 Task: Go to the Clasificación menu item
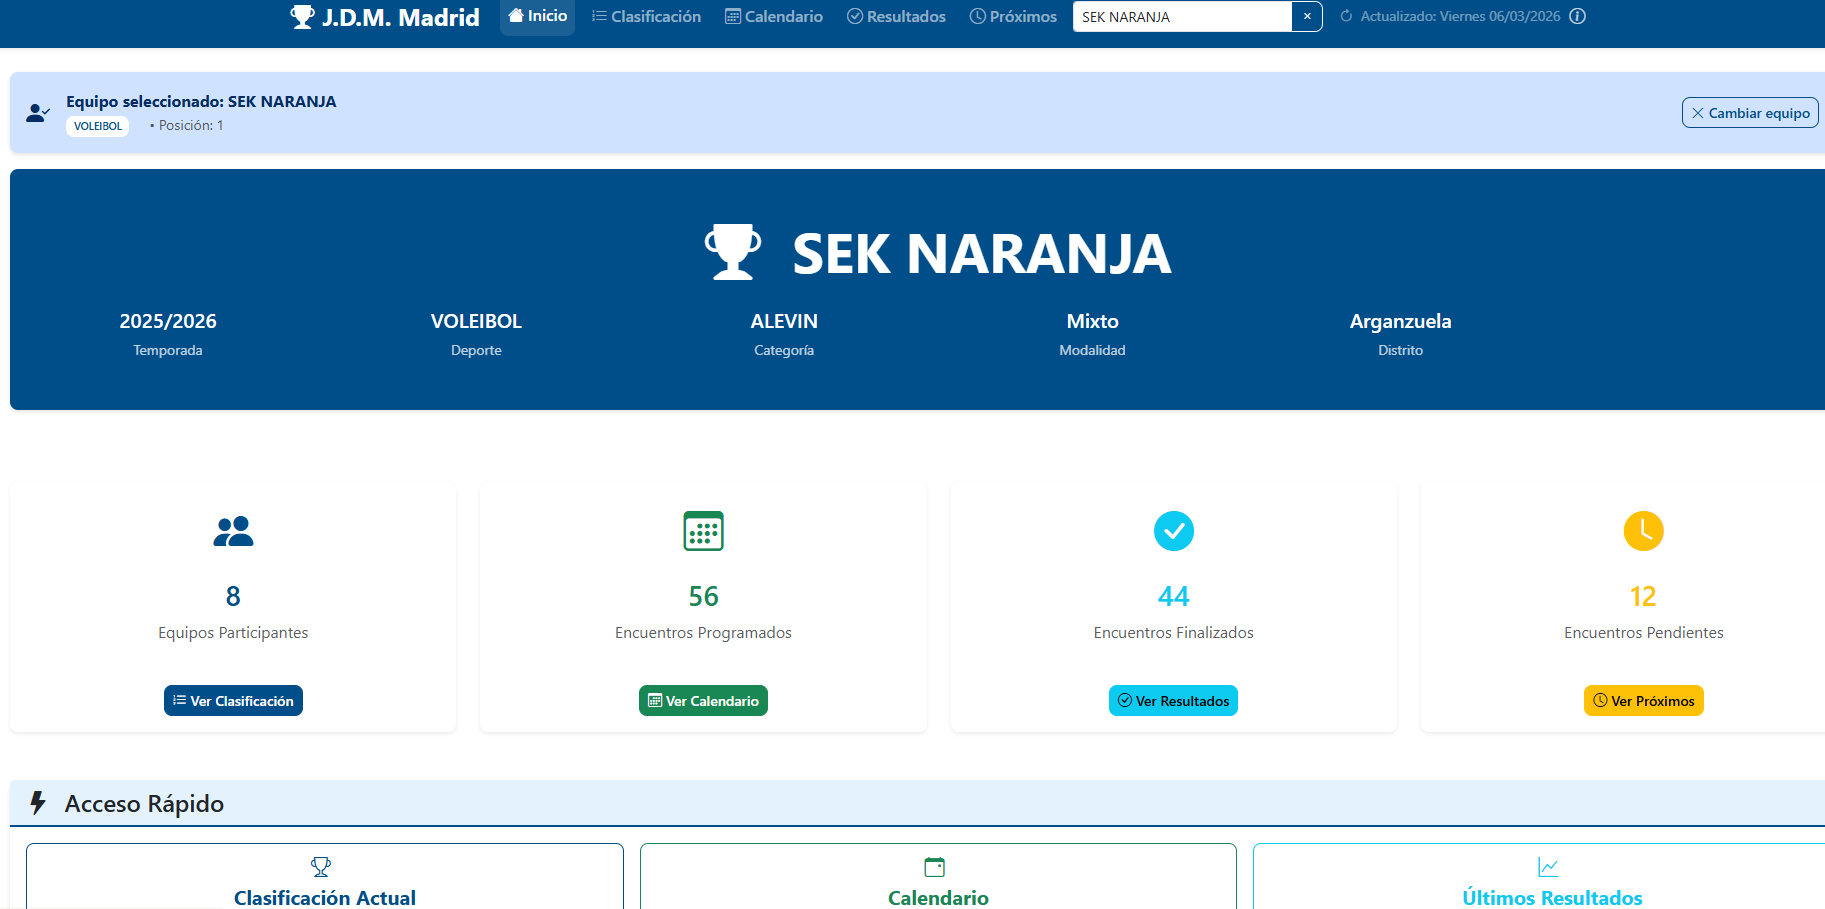pos(646,16)
